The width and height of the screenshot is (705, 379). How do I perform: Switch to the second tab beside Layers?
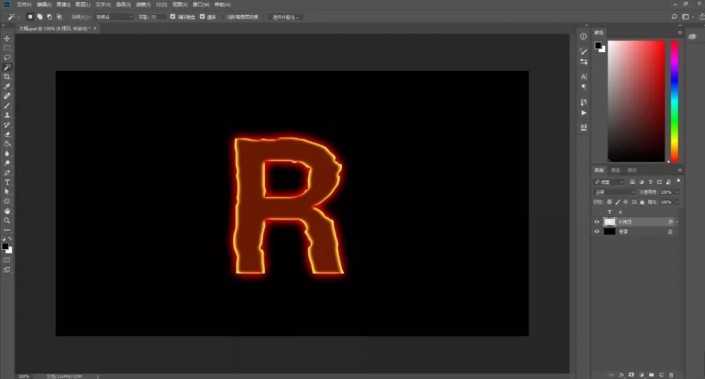[x=616, y=170]
